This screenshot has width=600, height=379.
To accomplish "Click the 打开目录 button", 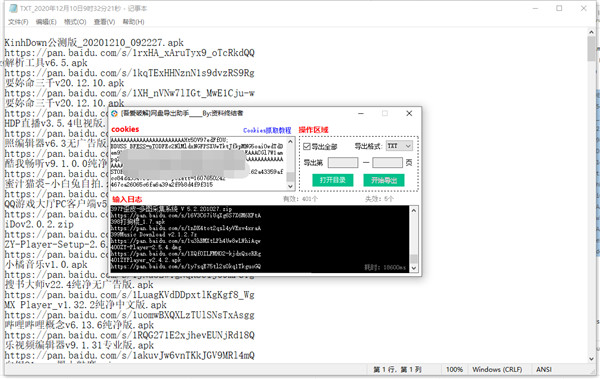I will point(333,180).
